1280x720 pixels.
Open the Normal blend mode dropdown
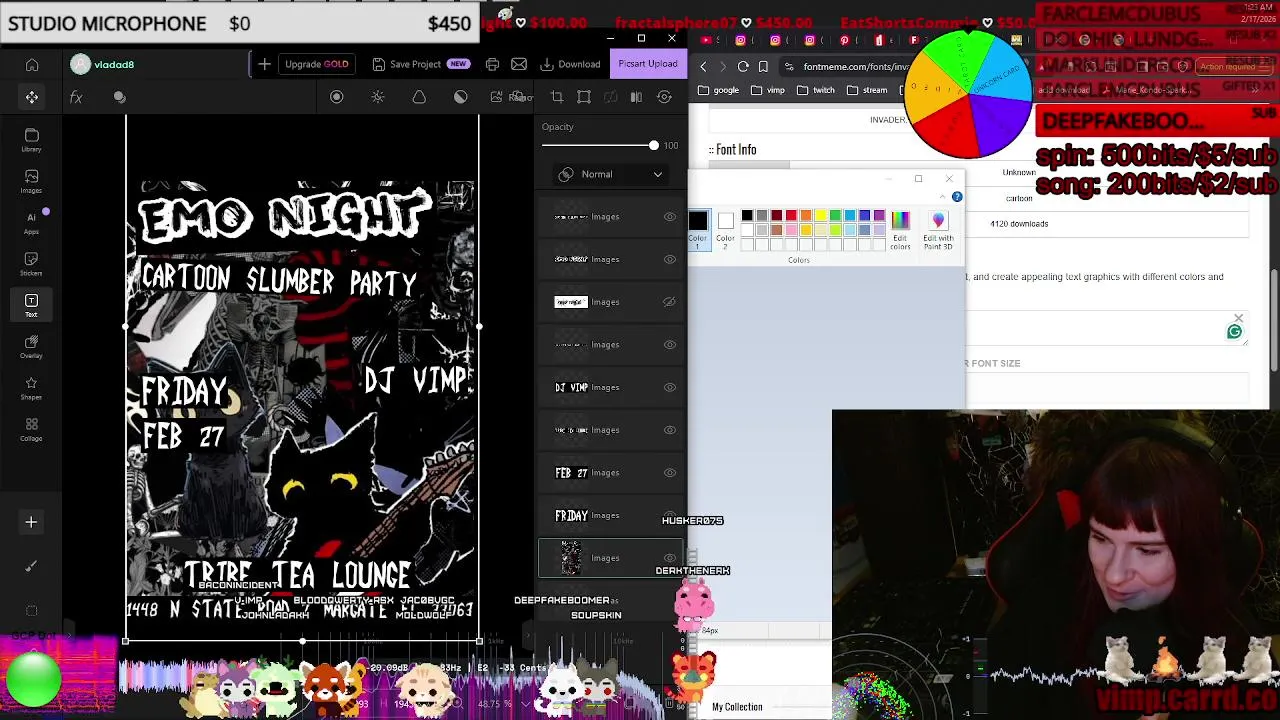[x=611, y=174]
